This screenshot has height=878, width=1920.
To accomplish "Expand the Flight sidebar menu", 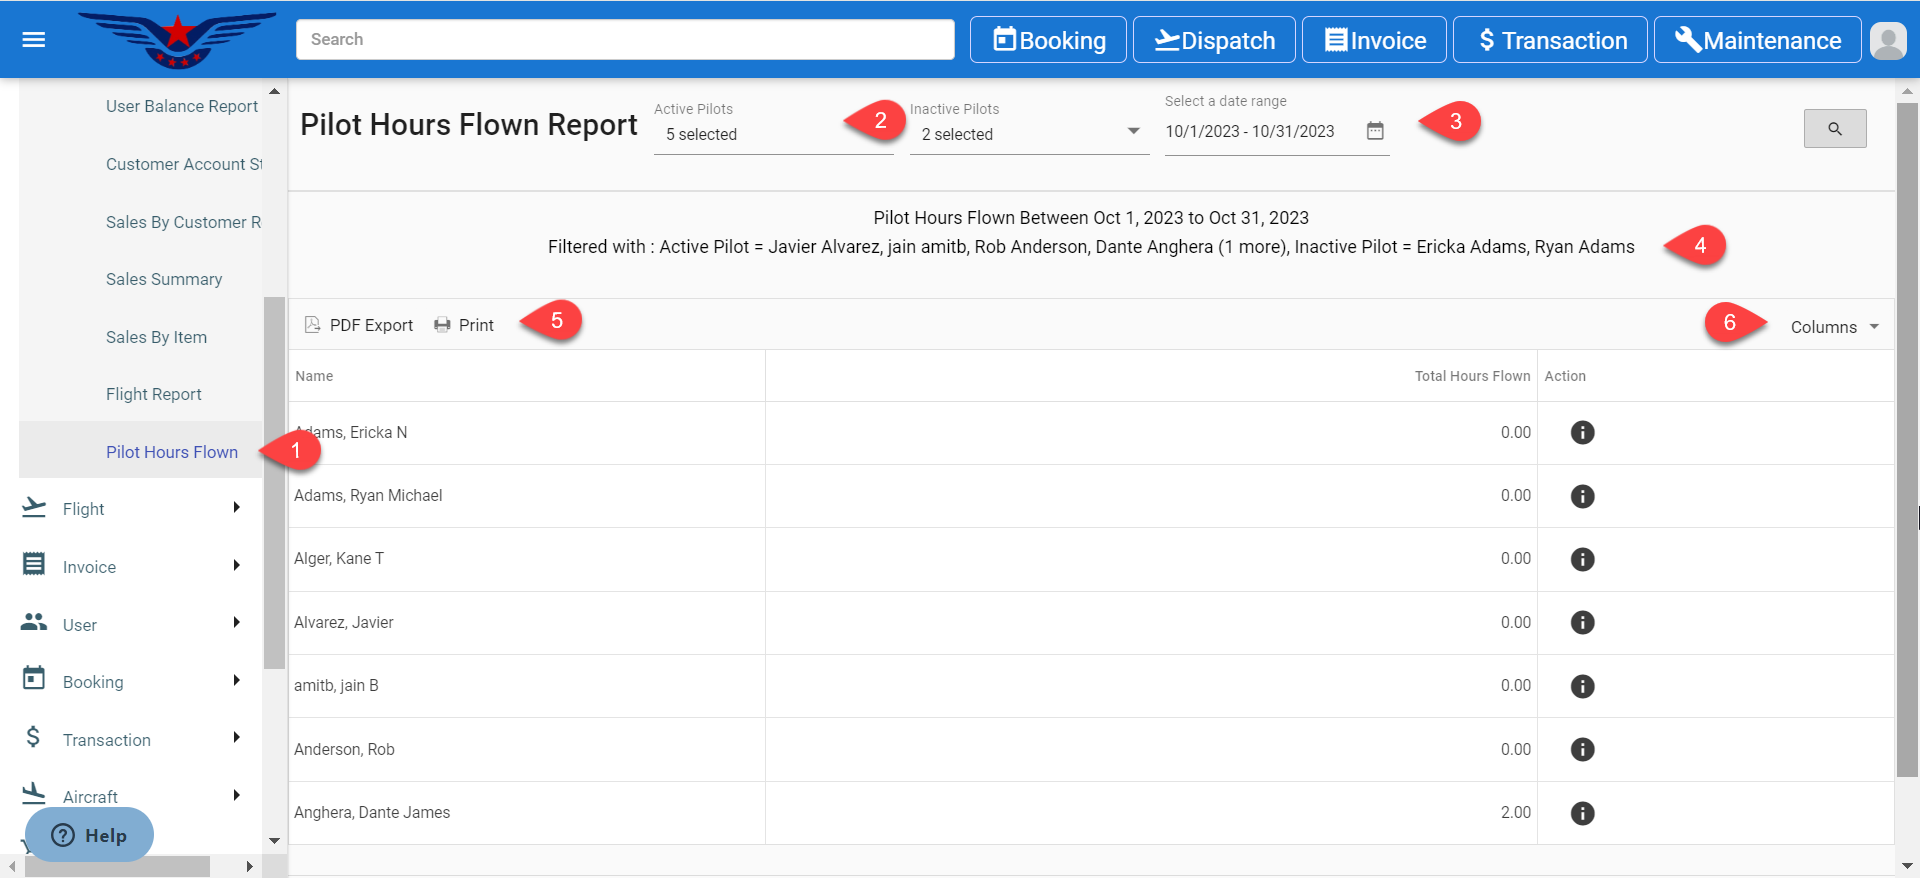I will pos(130,509).
